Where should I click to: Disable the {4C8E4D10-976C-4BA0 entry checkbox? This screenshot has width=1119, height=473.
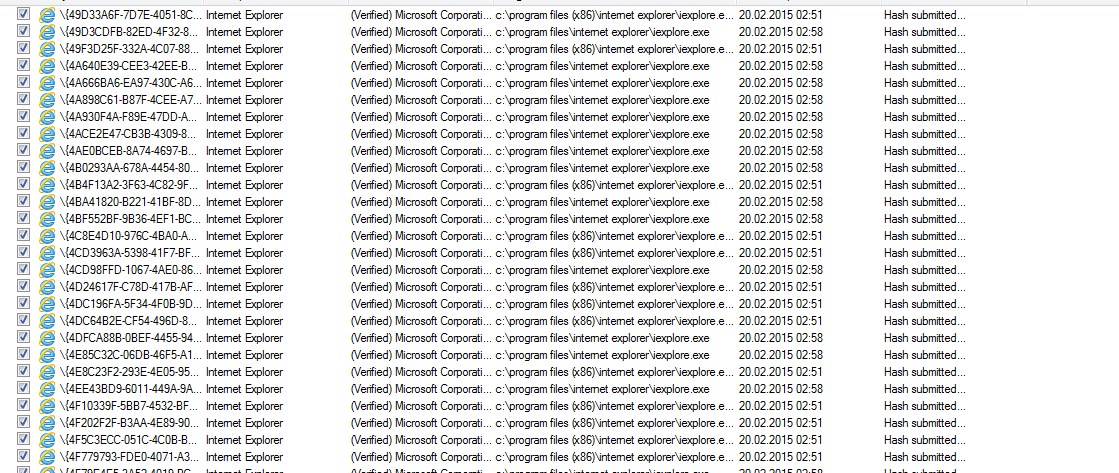coord(24,235)
